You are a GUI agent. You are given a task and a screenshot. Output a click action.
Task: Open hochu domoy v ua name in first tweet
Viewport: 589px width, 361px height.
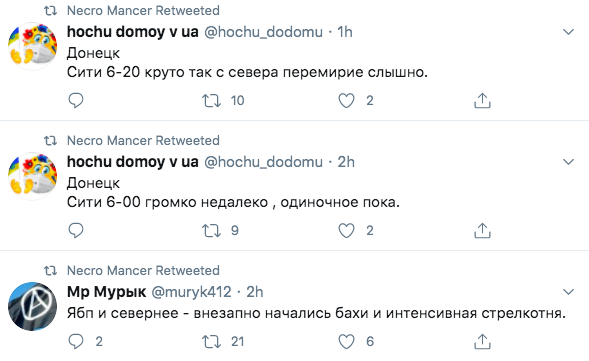[133, 32]
